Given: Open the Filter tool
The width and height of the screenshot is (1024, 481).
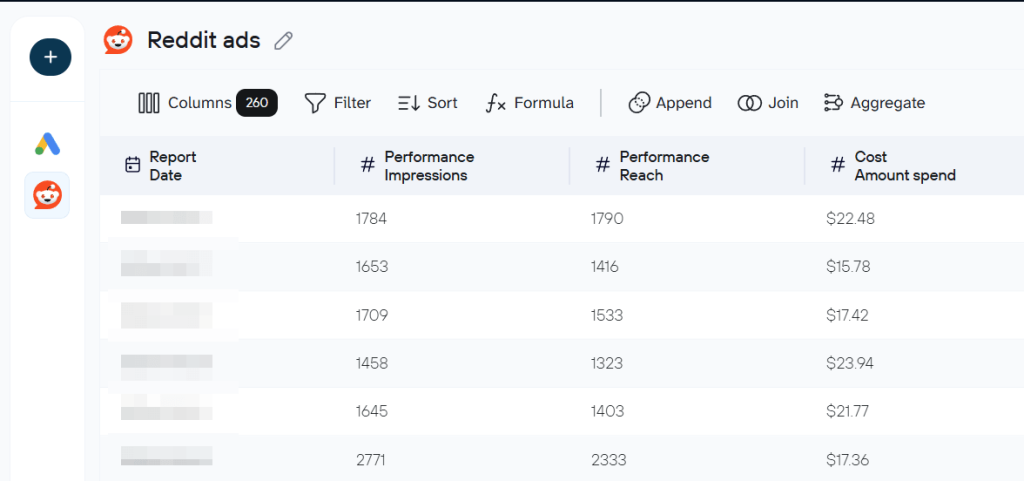Looking at the screenshot, I should [x=338, y=103].
